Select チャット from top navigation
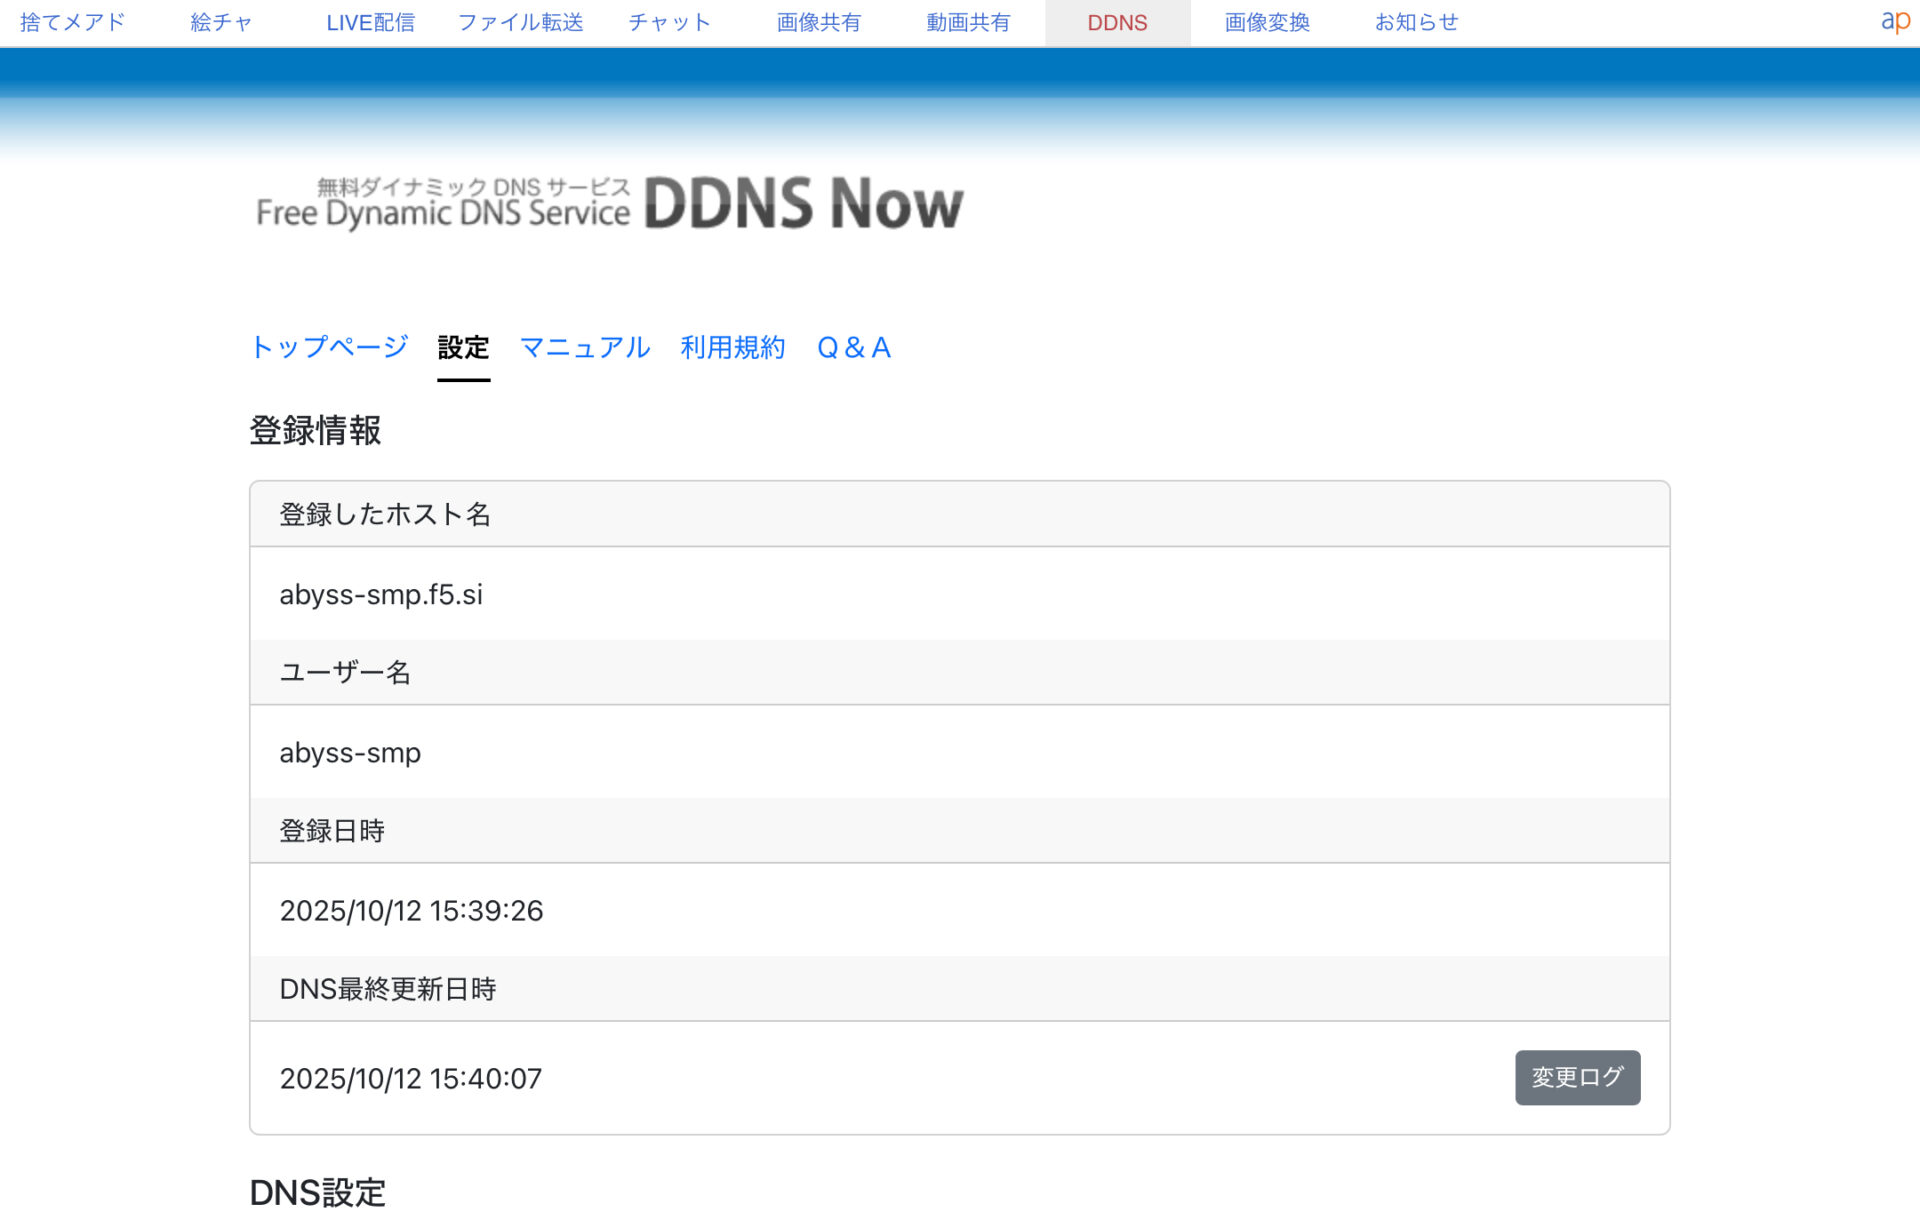1920x1212 pixels. 669,22
